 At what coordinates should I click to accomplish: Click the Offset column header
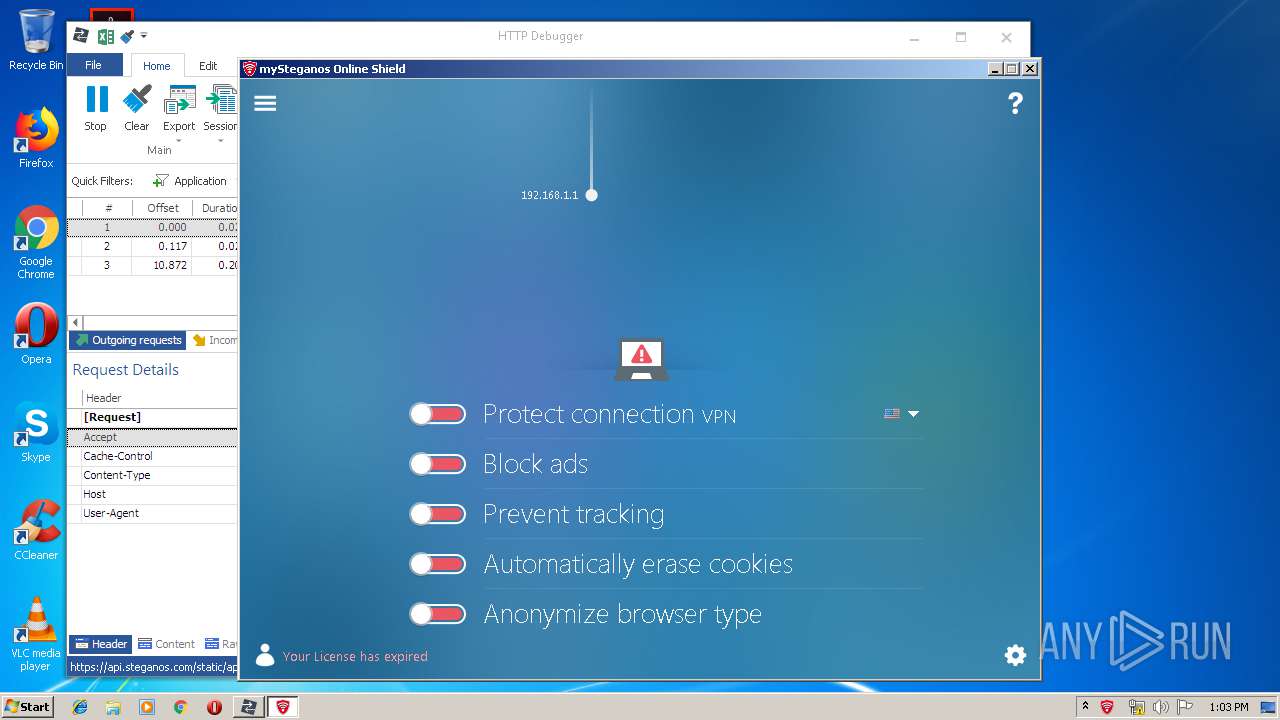point(163,208)
